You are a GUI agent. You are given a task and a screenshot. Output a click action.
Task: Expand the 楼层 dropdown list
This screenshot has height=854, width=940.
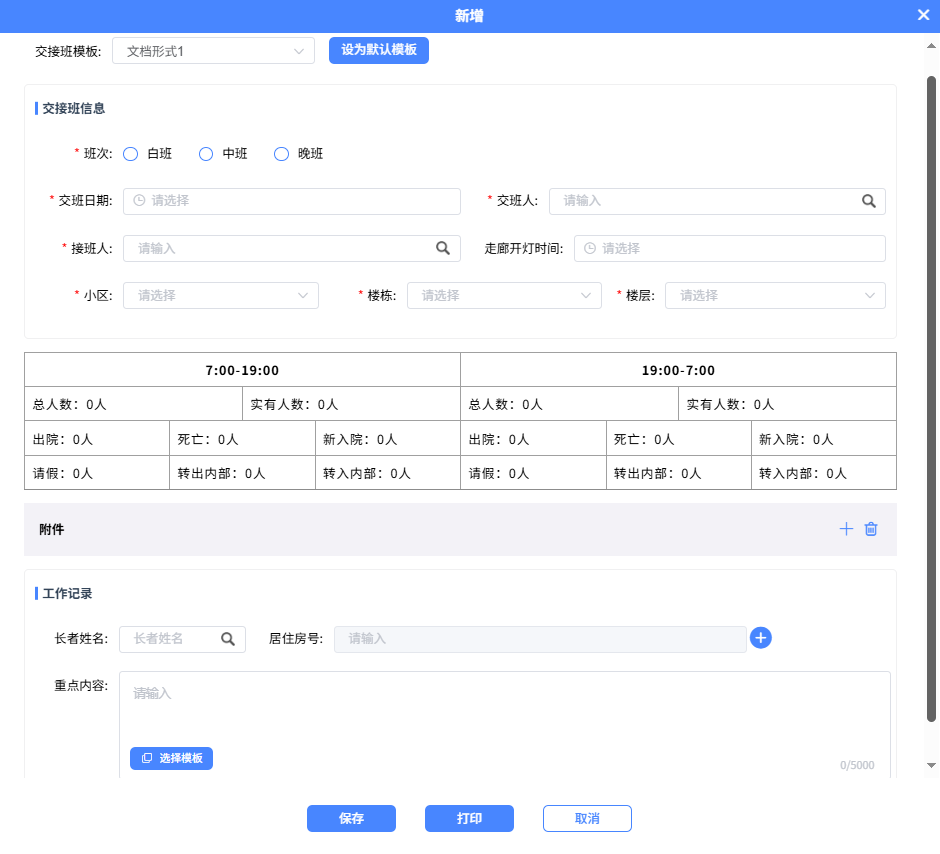coord(775,295)
